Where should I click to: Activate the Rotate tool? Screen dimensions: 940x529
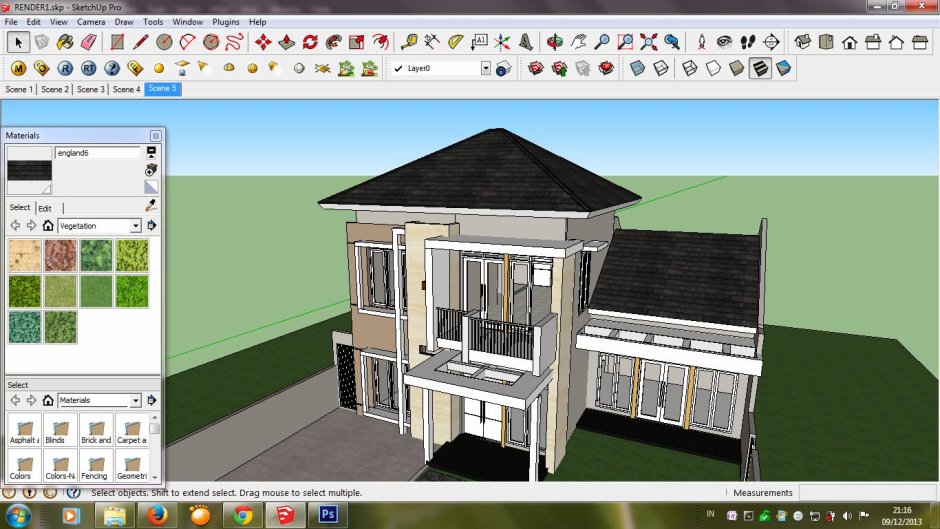pyautogui.click(x=310, y=42)
